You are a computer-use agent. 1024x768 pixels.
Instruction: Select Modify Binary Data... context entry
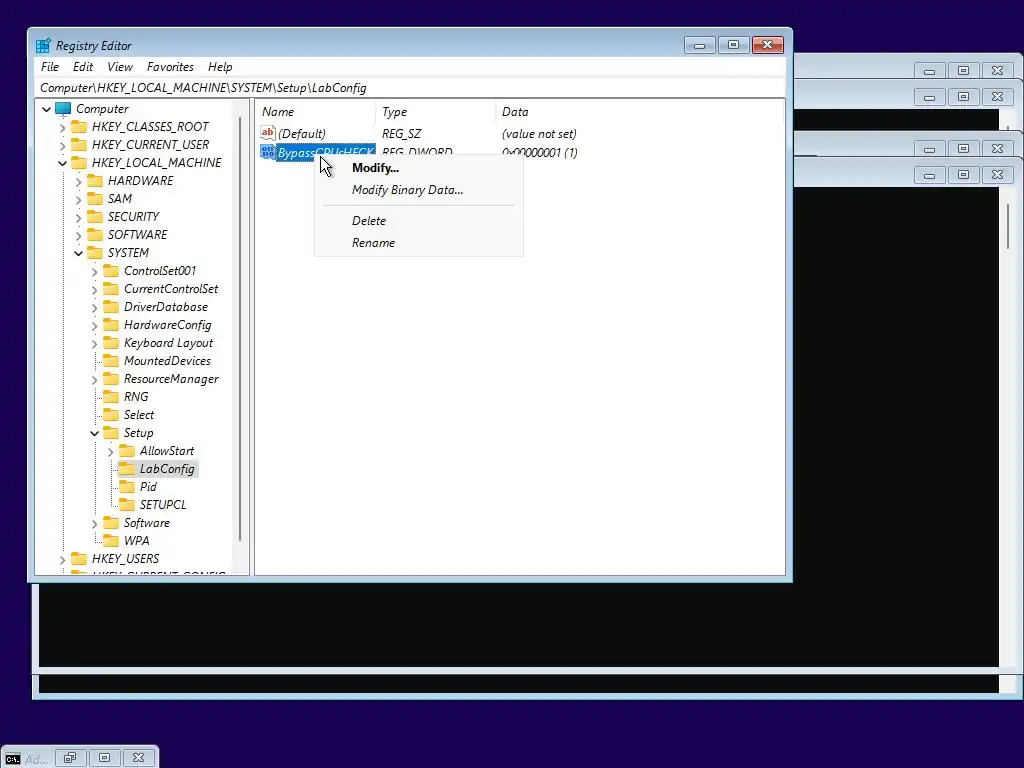point(407,190)
